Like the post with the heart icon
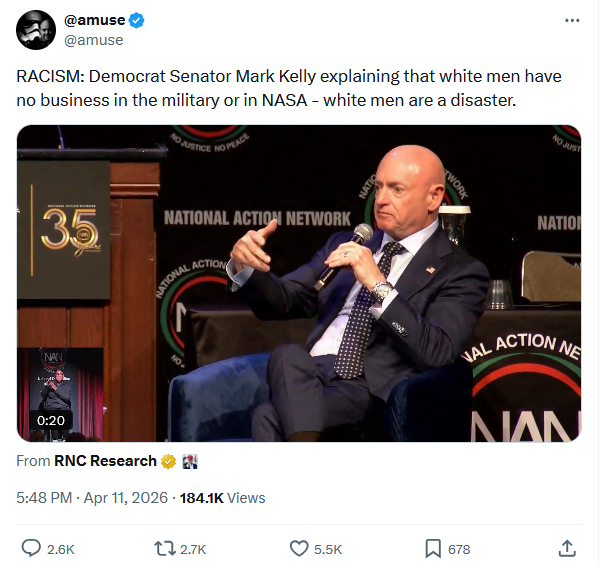The height and width of the screenshot is (566, 604). 299,548
